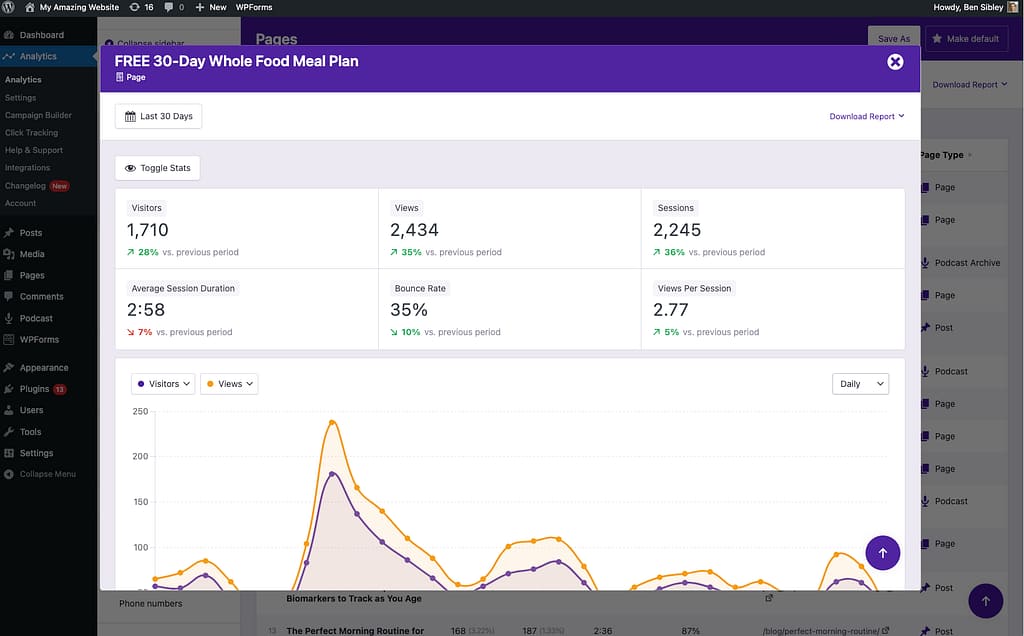Click the updates icon showing 16
1024x636 pixels.
click(x=139, y=7)
